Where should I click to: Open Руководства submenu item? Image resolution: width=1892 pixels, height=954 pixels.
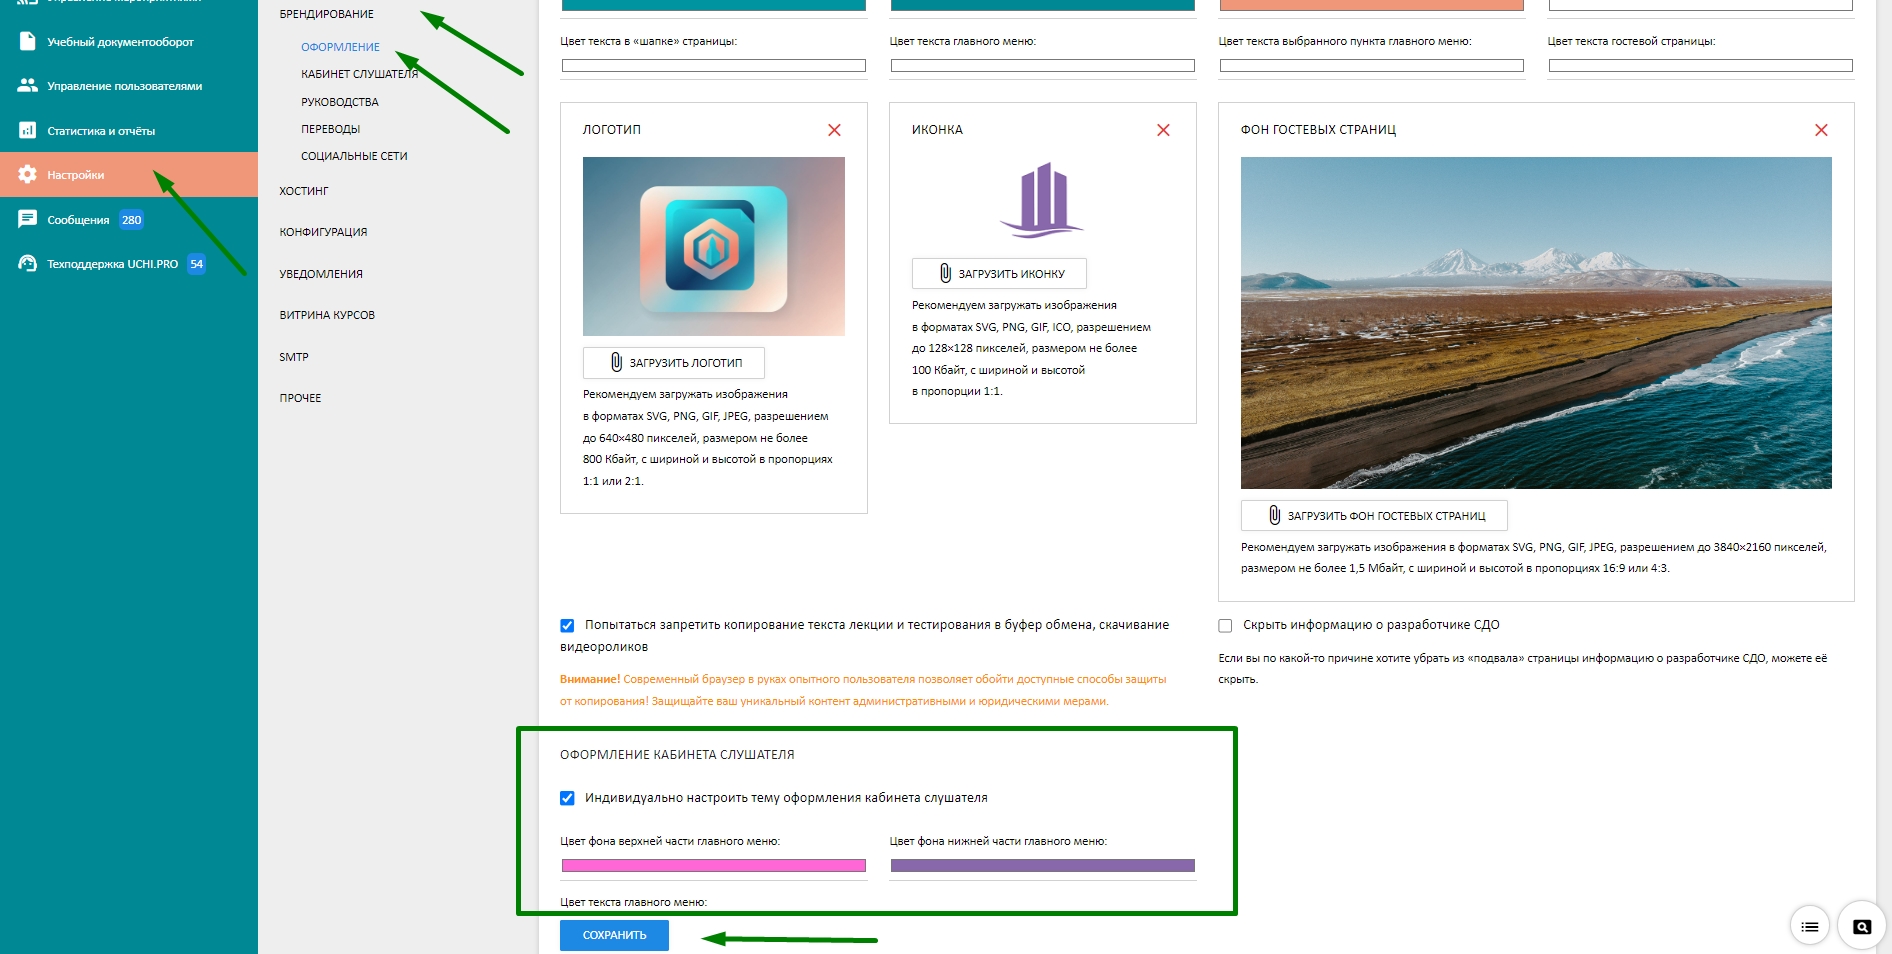click(x=339, y=102)
